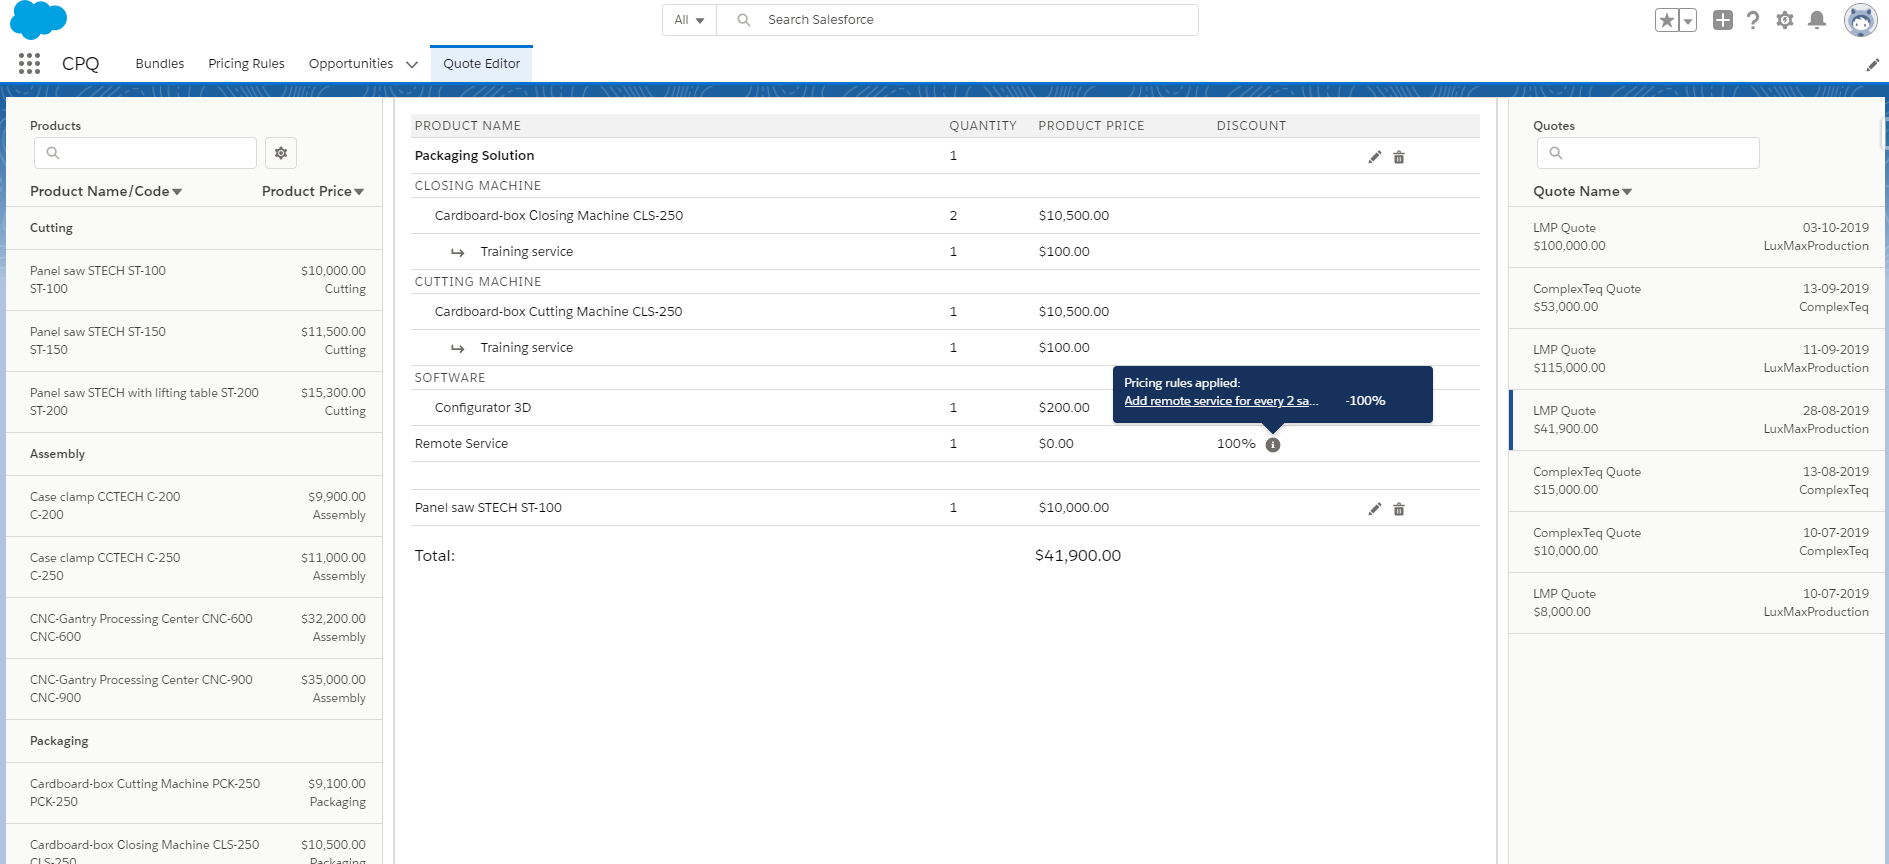Sort quotes by Quote Name header
This screenshot has width=1889, height=864.
tap(1583, 191)
